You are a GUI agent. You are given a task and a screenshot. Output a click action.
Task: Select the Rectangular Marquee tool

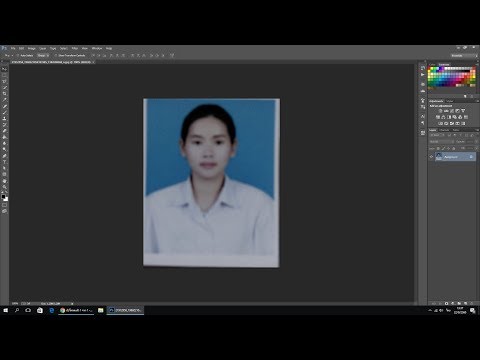coord(4,75)
